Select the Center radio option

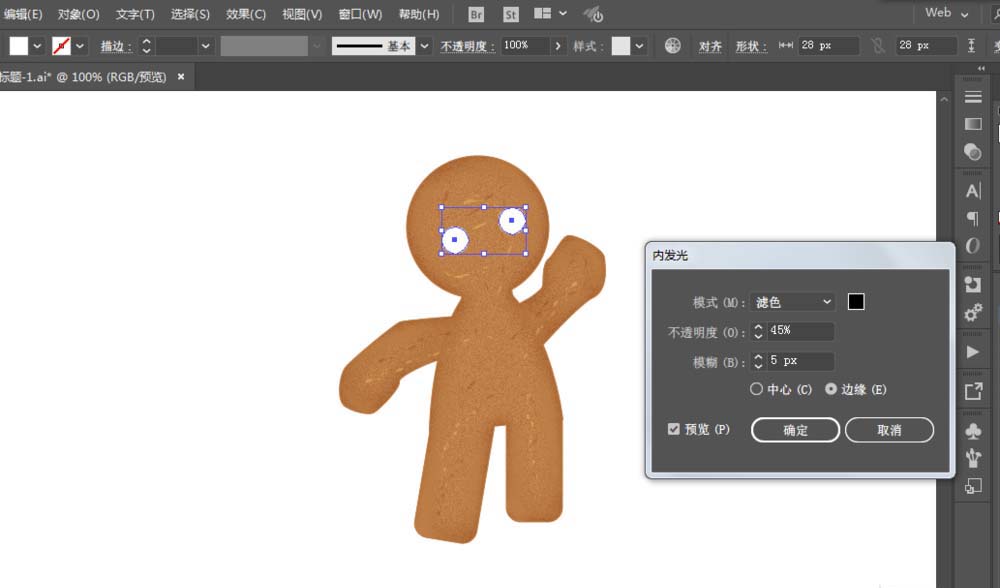click(x=756, y=389)
